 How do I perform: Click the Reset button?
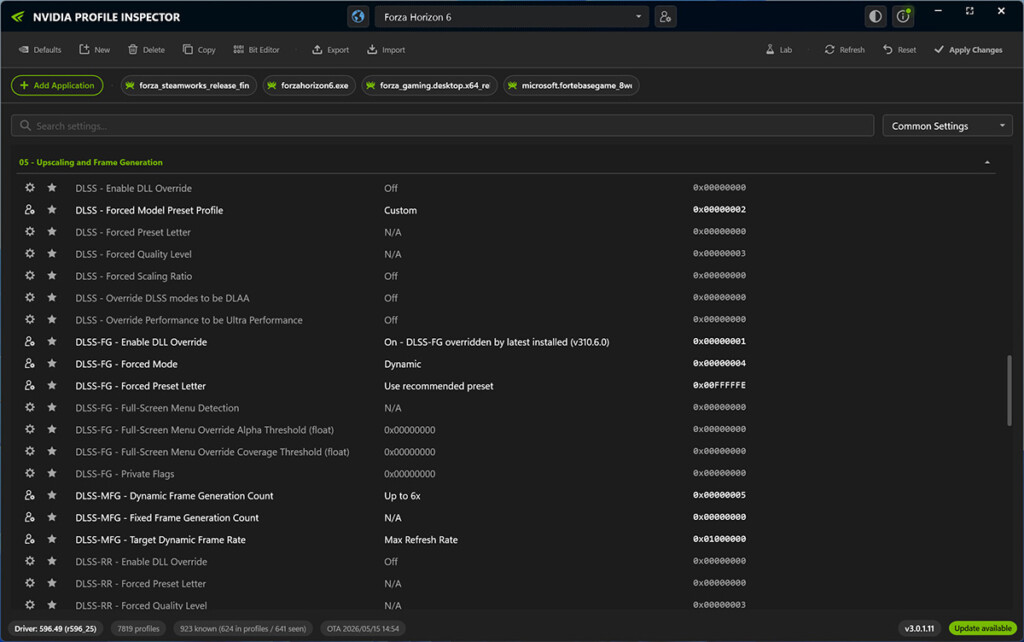tap(899, 50)
